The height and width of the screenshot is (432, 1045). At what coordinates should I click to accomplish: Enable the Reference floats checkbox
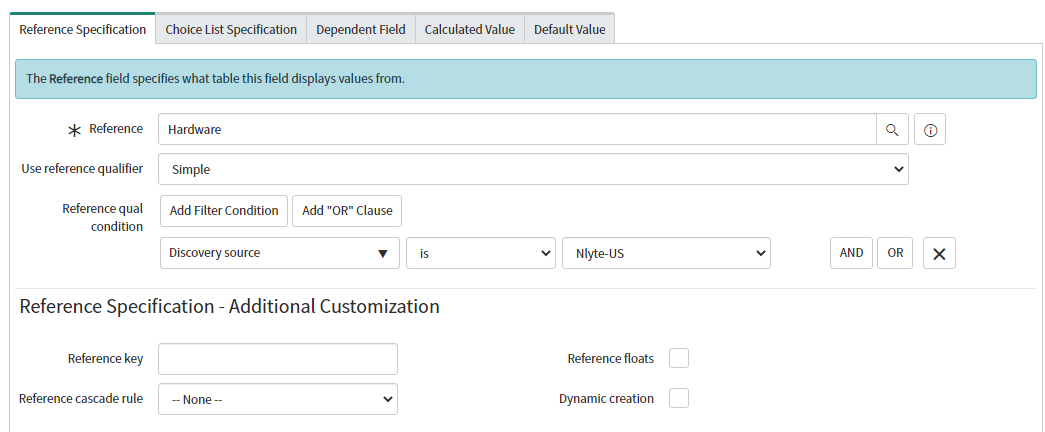[x=679, y=358]
